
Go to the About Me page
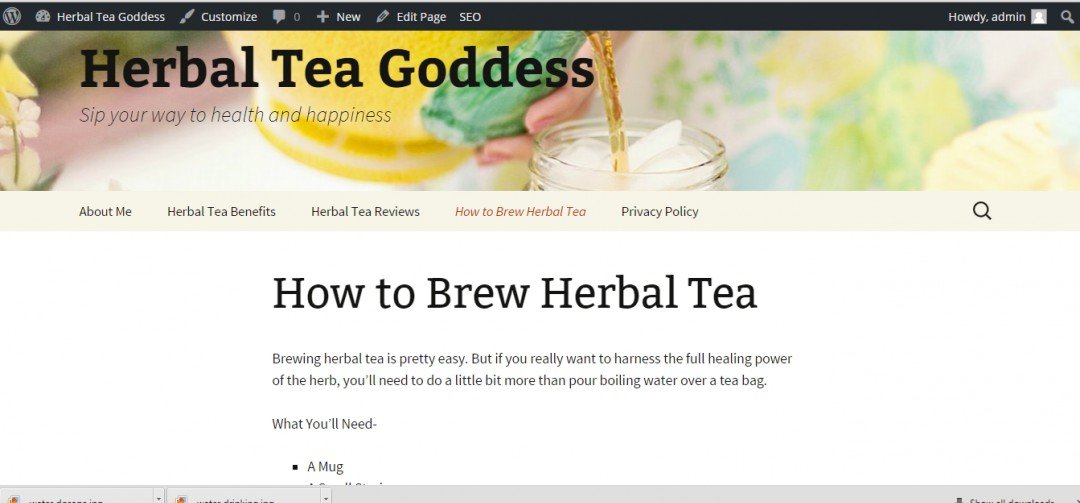tap(105, 212)
